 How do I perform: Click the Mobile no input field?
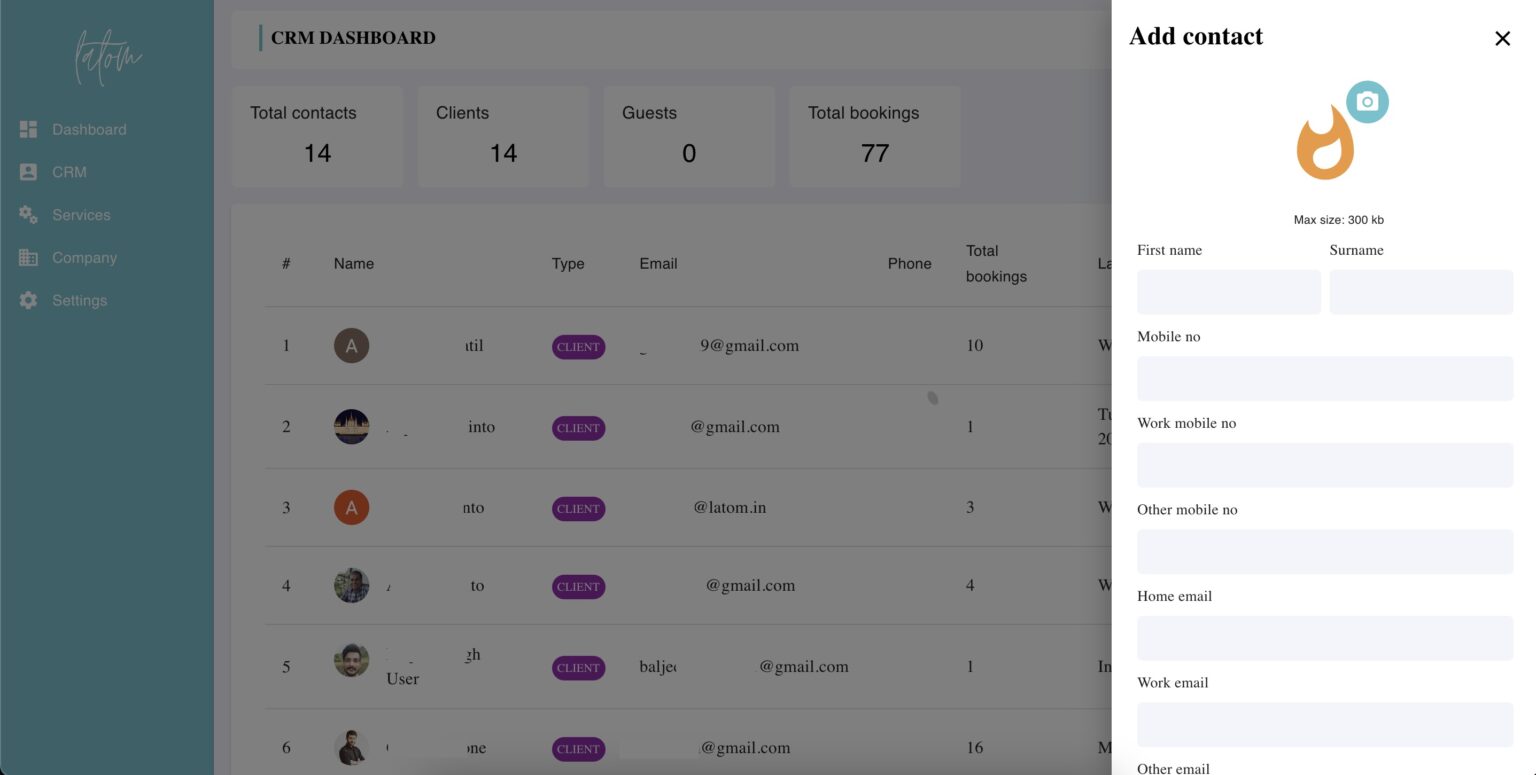pyautogui.click(x=1324, y=378)
